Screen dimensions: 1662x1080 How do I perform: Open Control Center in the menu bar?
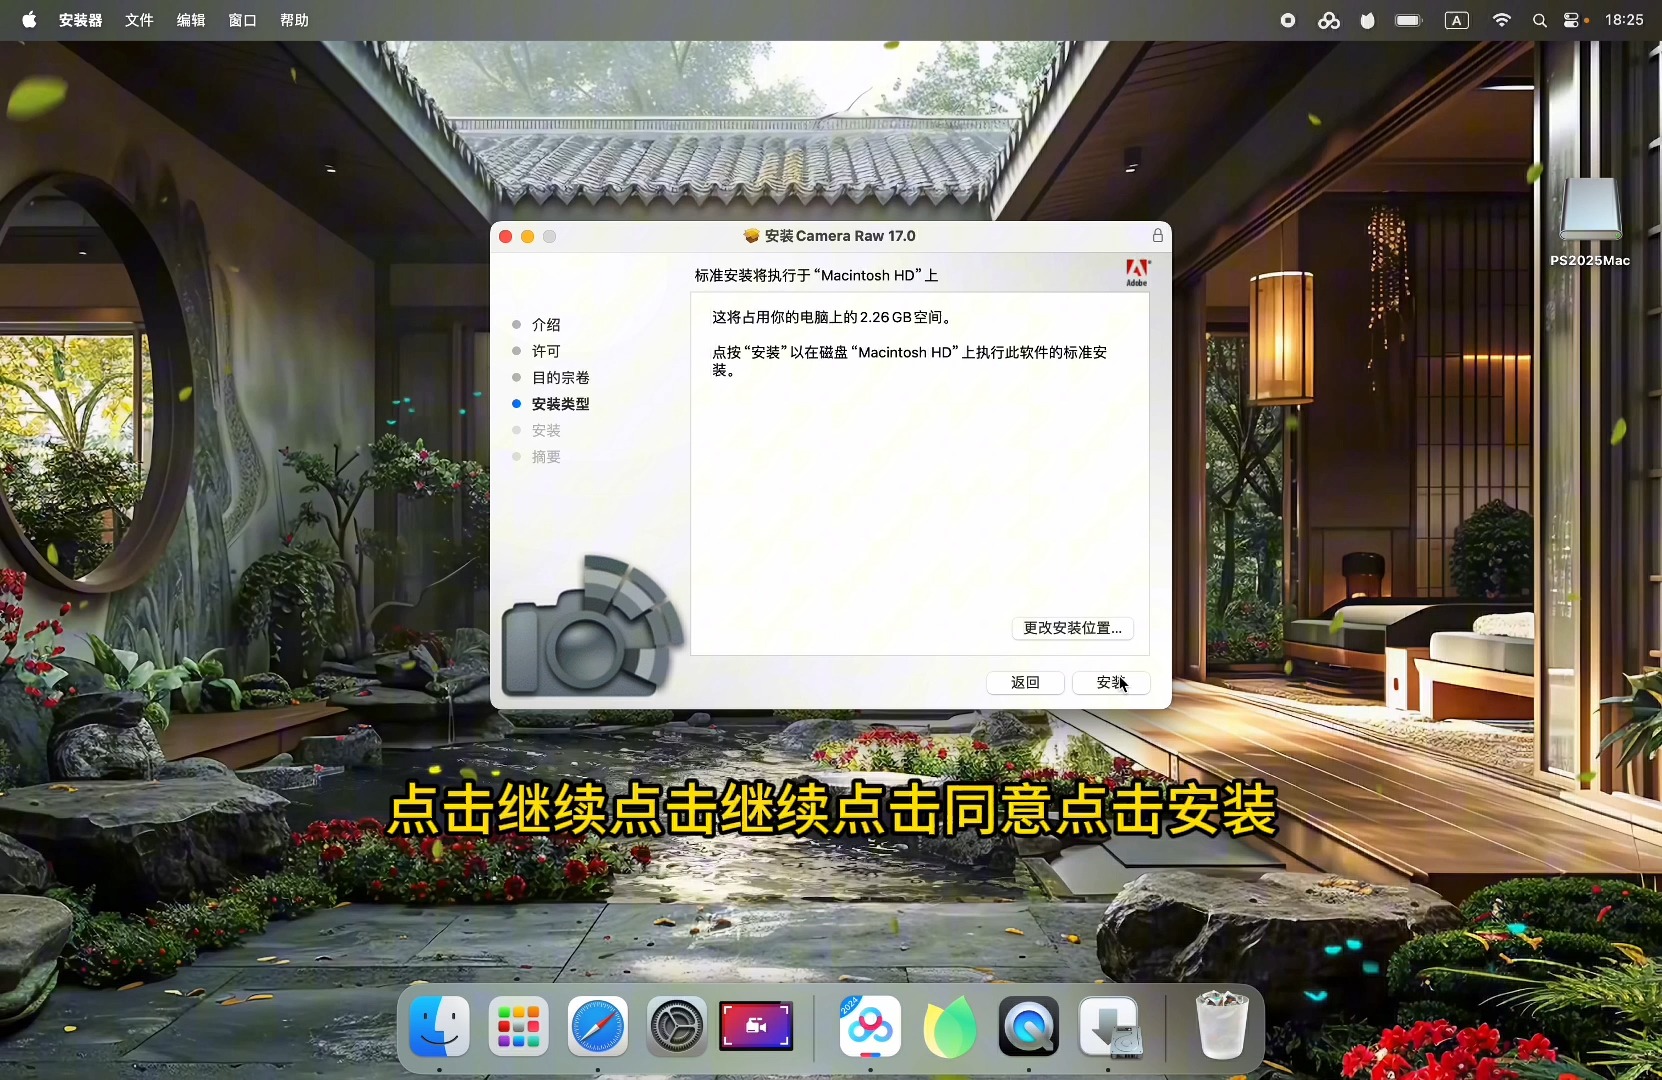pos(1571,20)
